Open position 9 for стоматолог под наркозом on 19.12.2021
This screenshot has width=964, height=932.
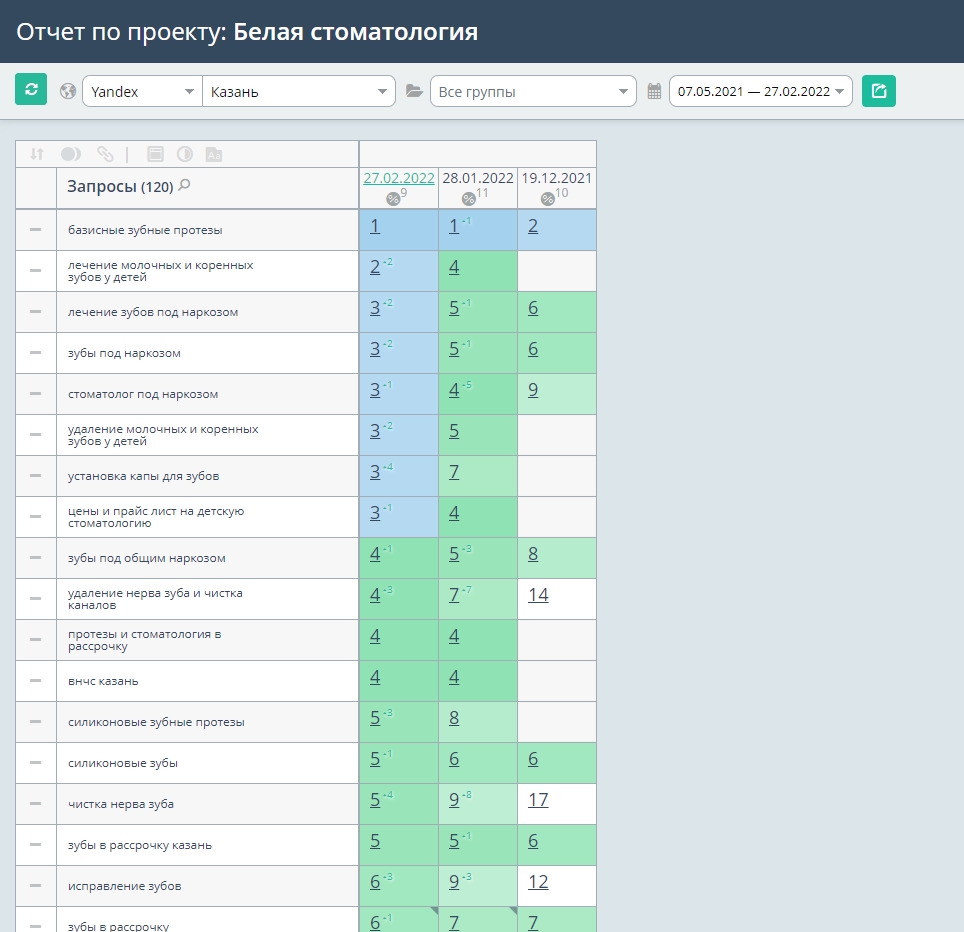click(x=533, y=390)
